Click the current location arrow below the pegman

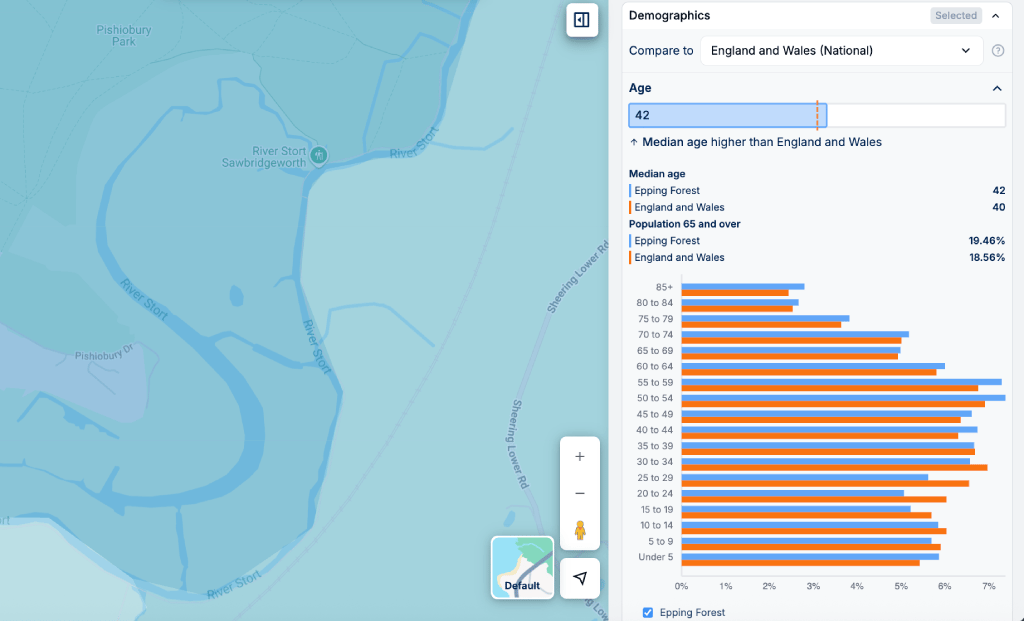pyautogui.click(x=579, y=577)
